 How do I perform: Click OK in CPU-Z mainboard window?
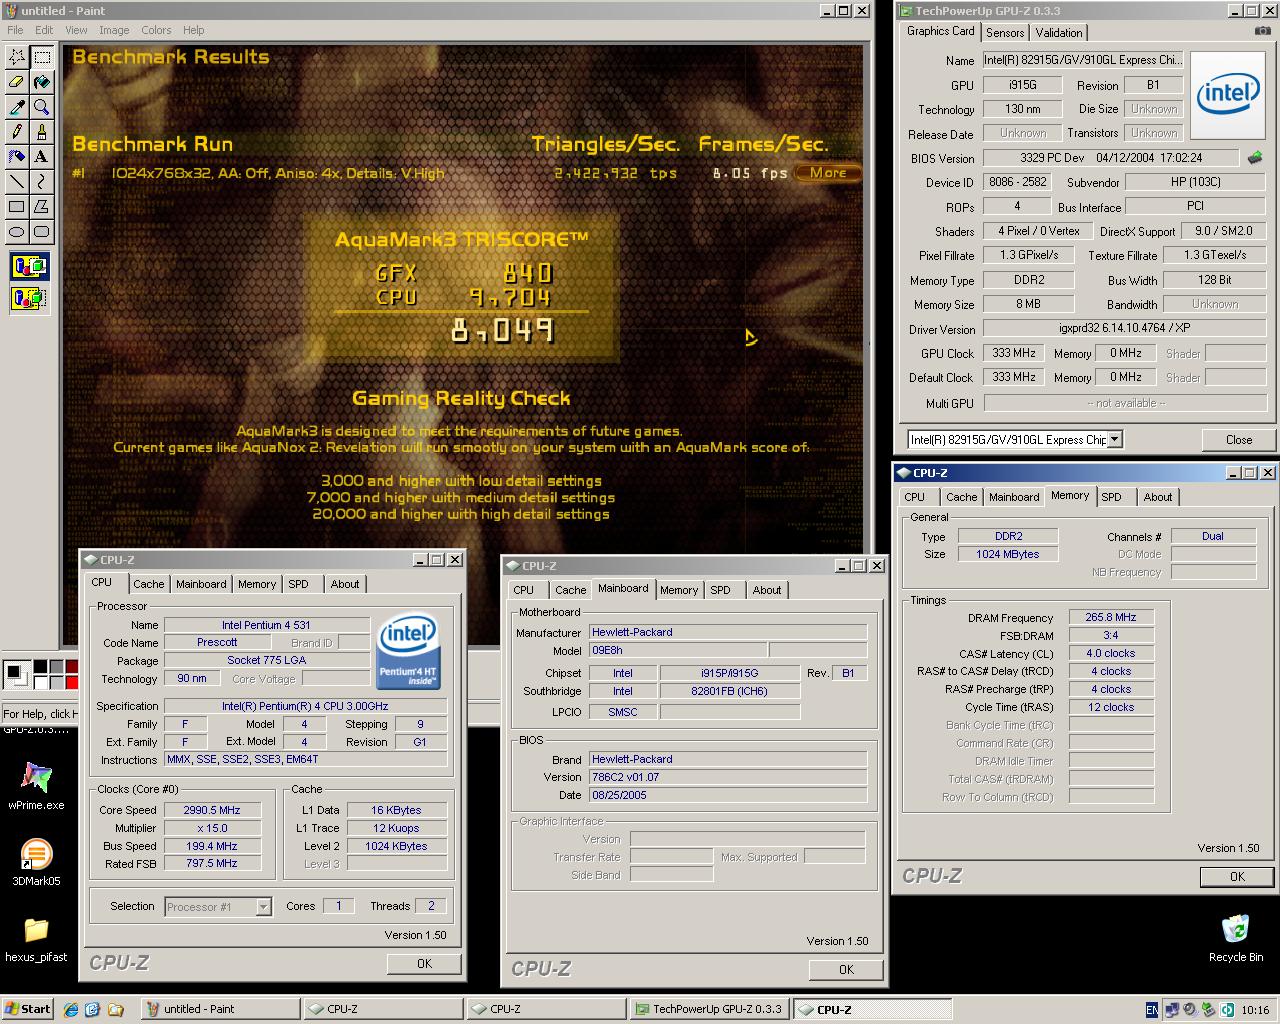(846, 969)
